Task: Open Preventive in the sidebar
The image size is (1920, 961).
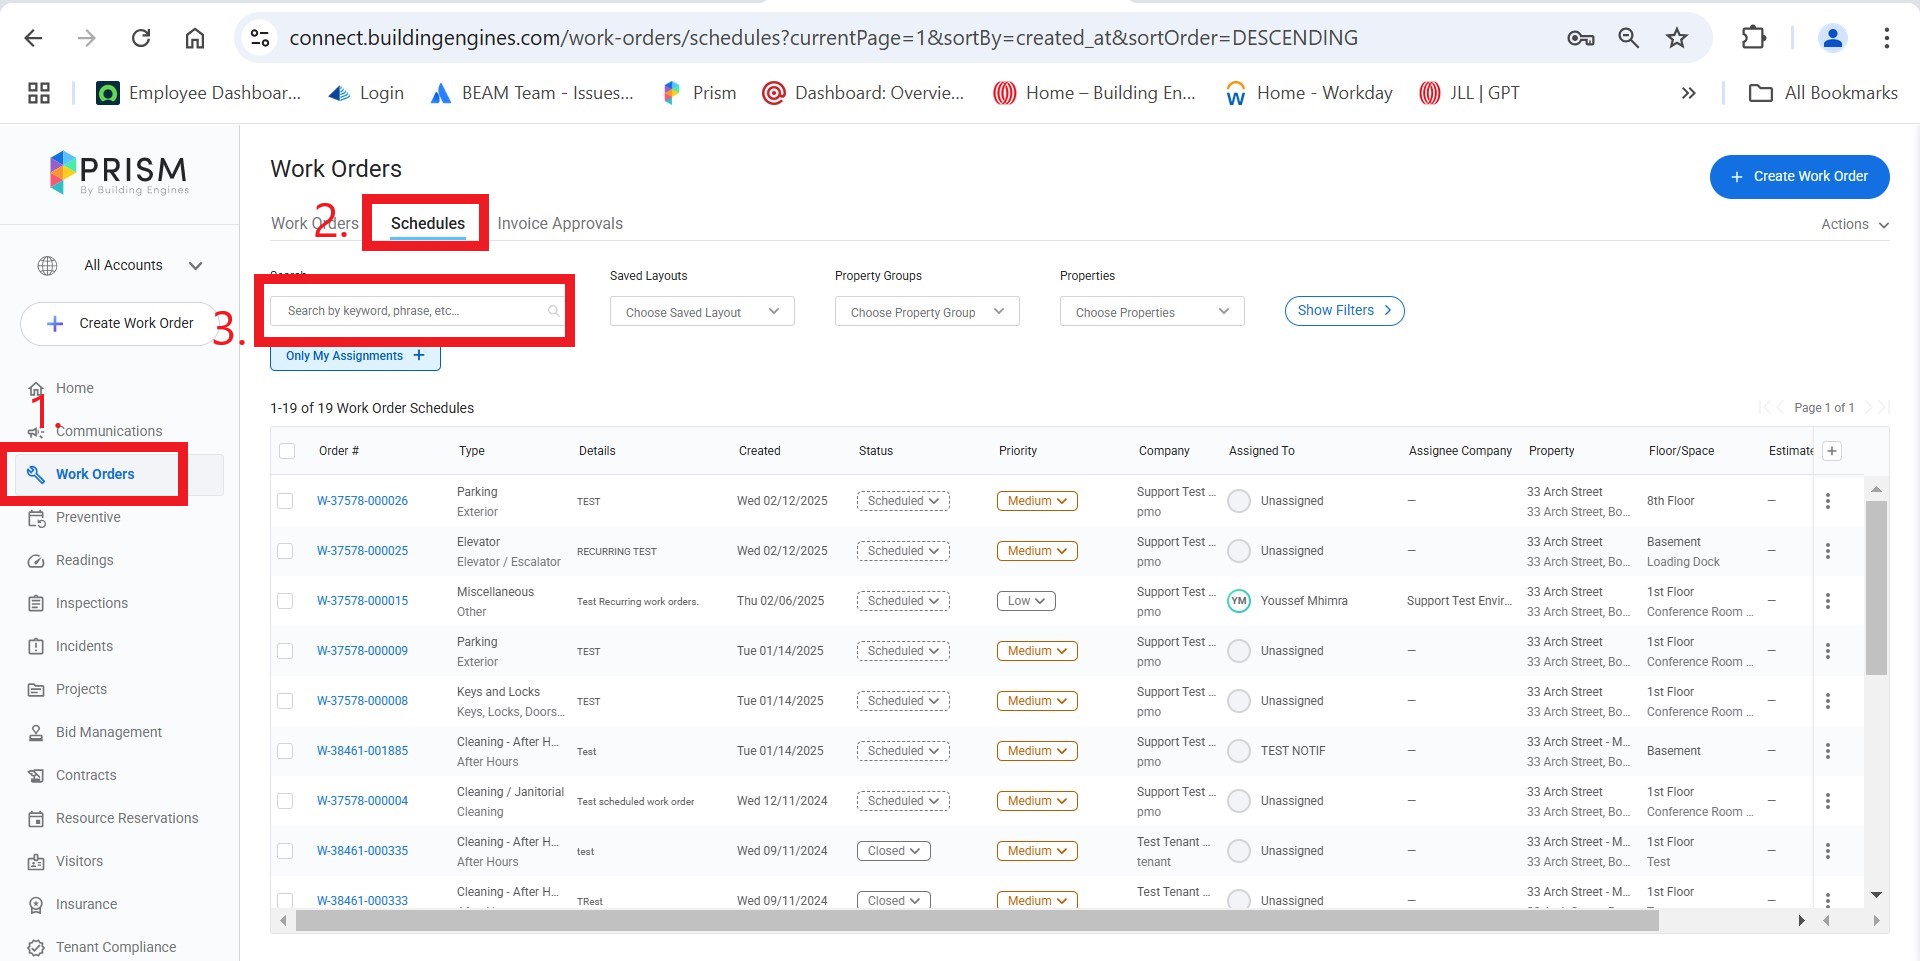Action: (x=88, y=518)
